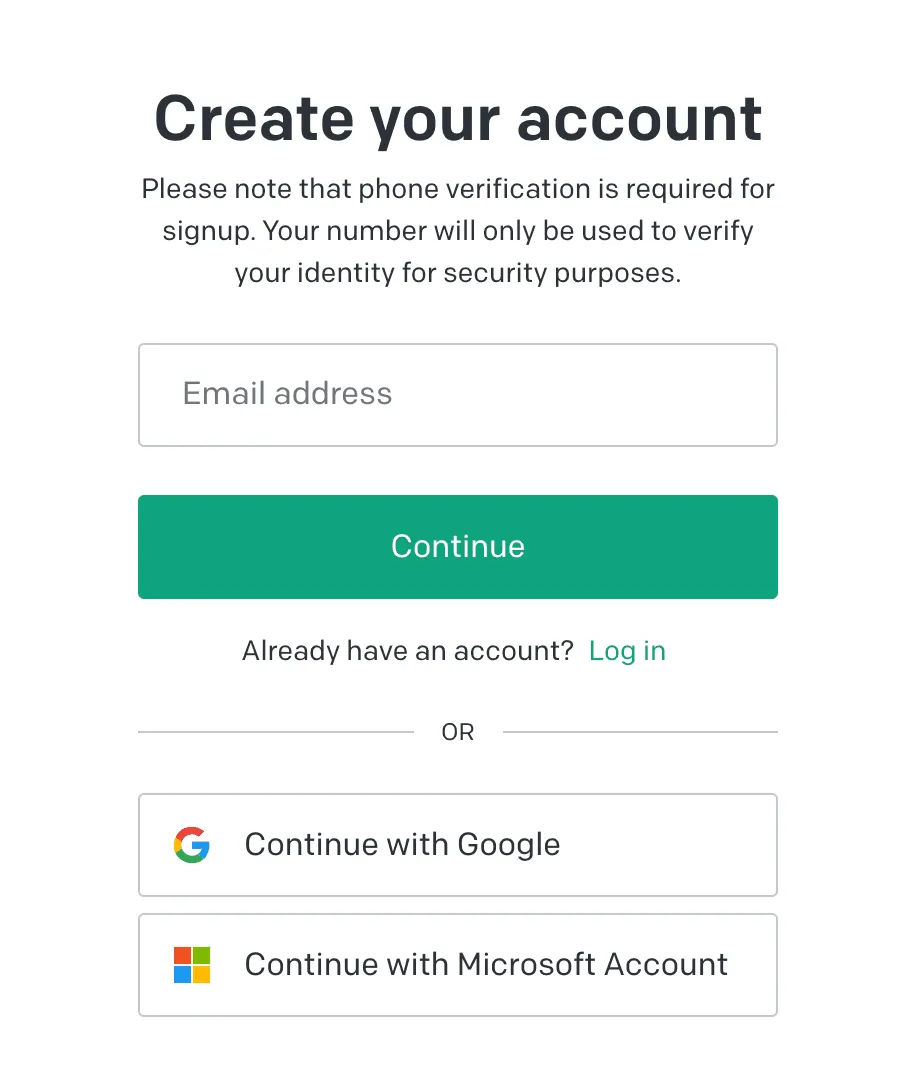This screenshot has width=914, height=1086.
Task: Click the divider line right of OR
Action: [x=640, y=732]
